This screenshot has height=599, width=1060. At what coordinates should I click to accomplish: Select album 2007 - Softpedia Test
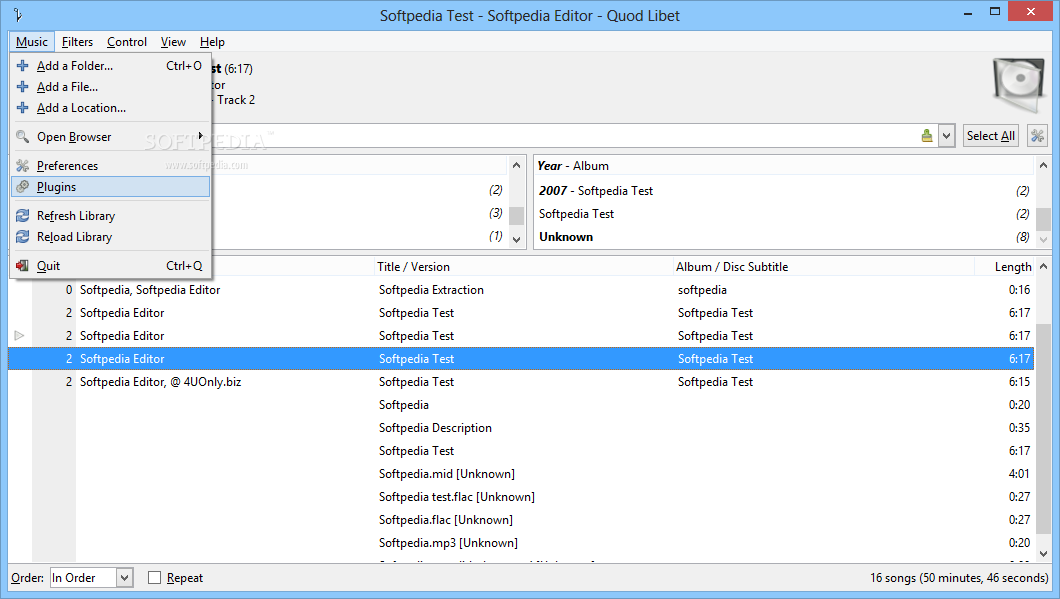point(784,191)
